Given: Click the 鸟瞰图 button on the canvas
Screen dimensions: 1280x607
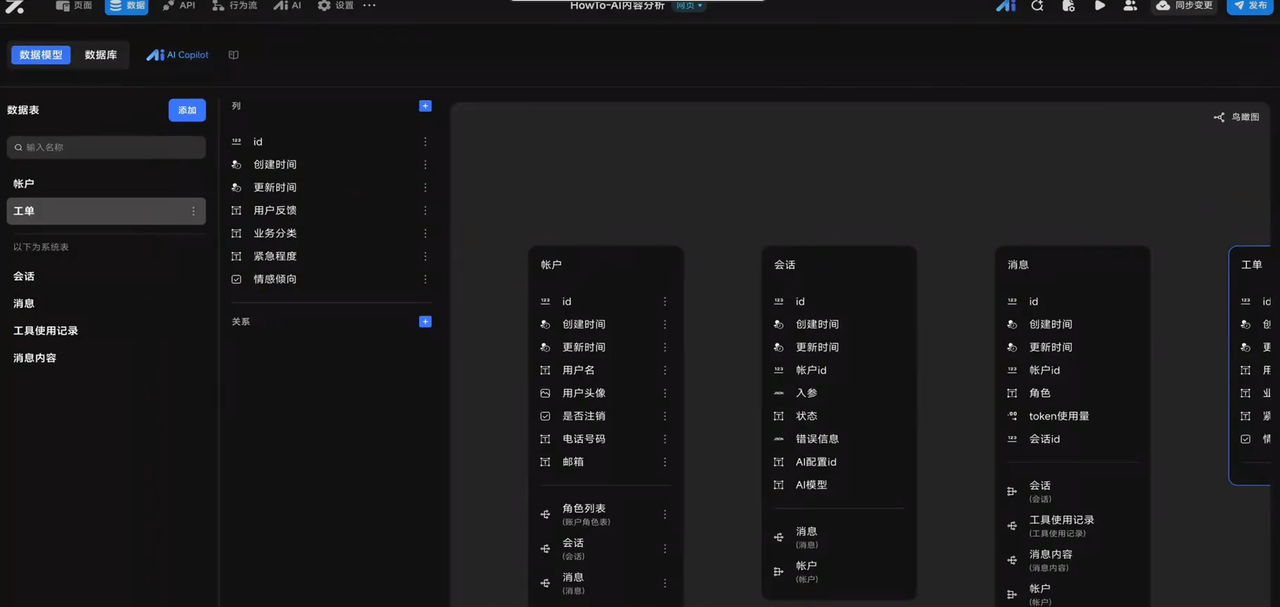Looking at the screenshot, I should pyautogui.click(x=1237, y=117).
